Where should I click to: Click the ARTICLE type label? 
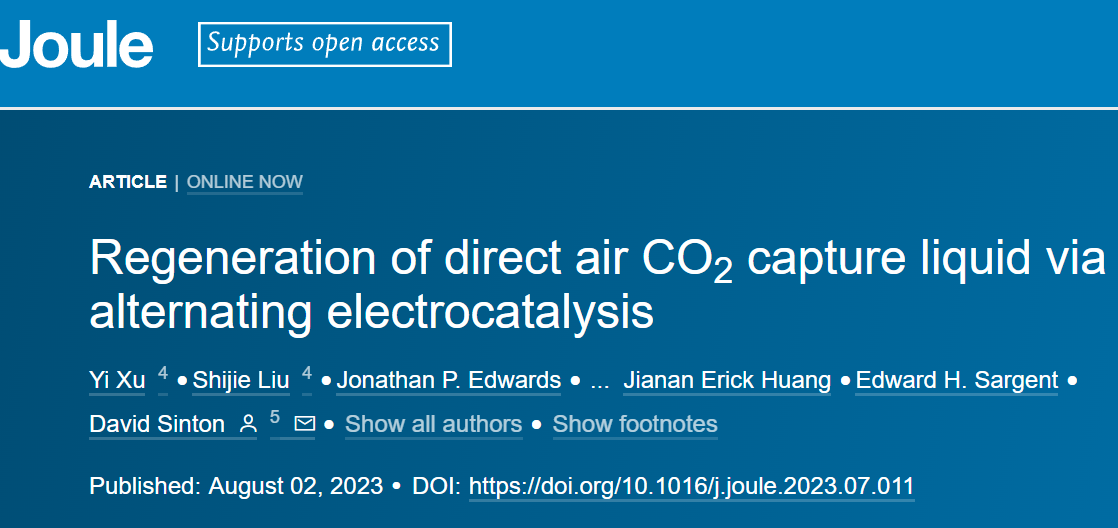click(x=128, y=182)
